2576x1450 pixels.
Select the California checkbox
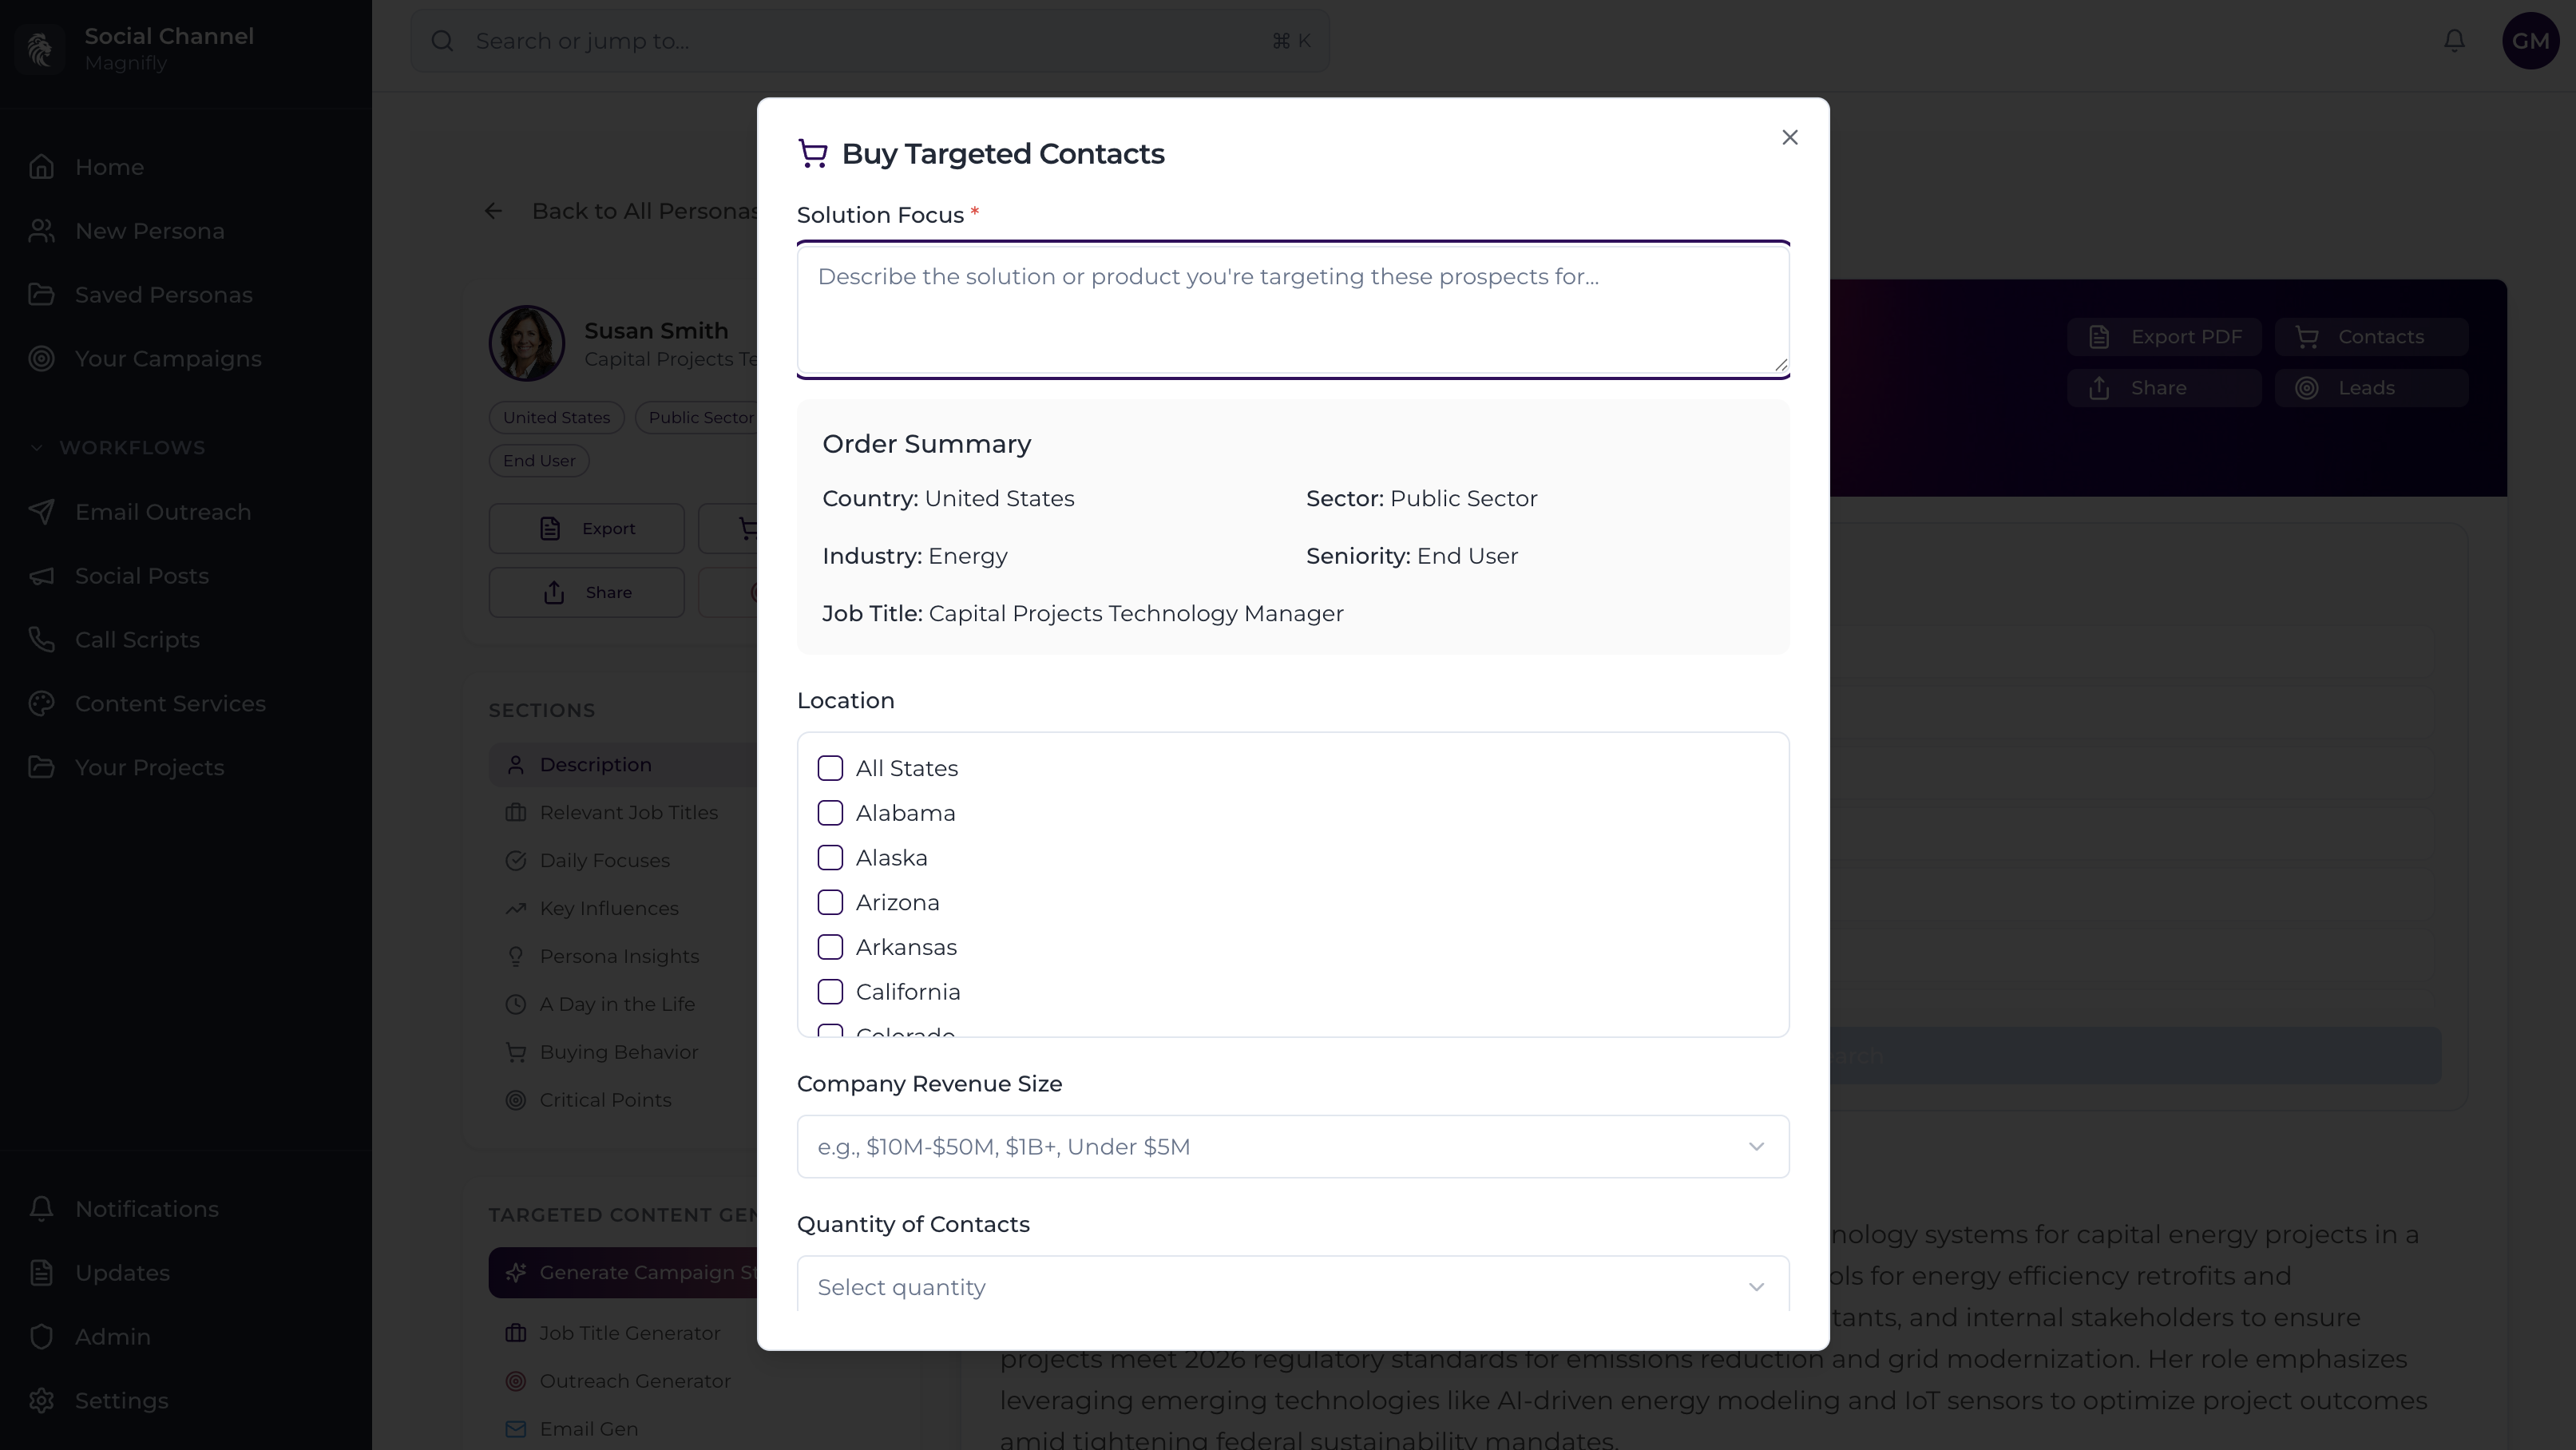[830, 992]
